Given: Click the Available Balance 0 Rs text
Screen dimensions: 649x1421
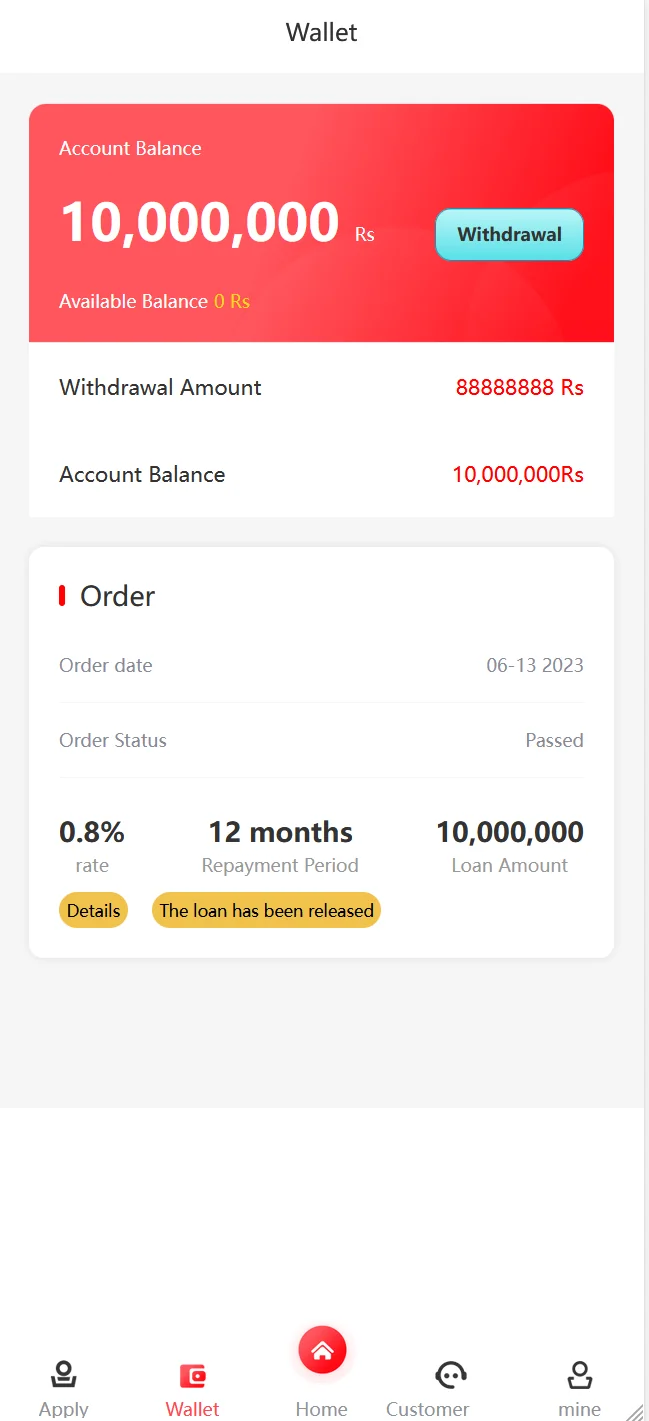Looking at the screenshot, I should [154, 301].
